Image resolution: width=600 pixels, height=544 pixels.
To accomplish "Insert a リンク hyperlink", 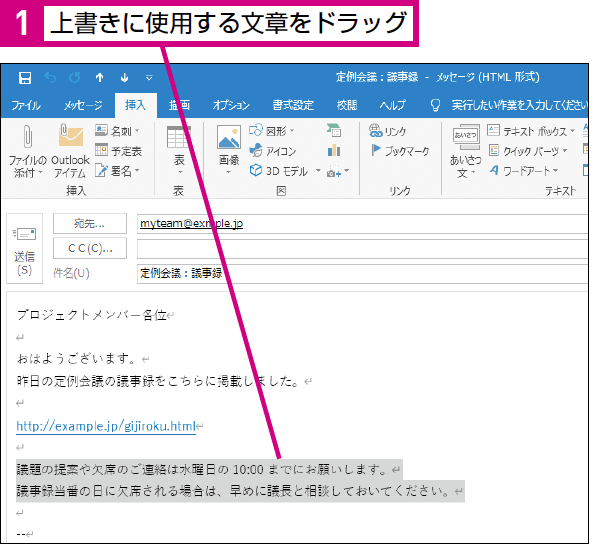I will [387, 131].
